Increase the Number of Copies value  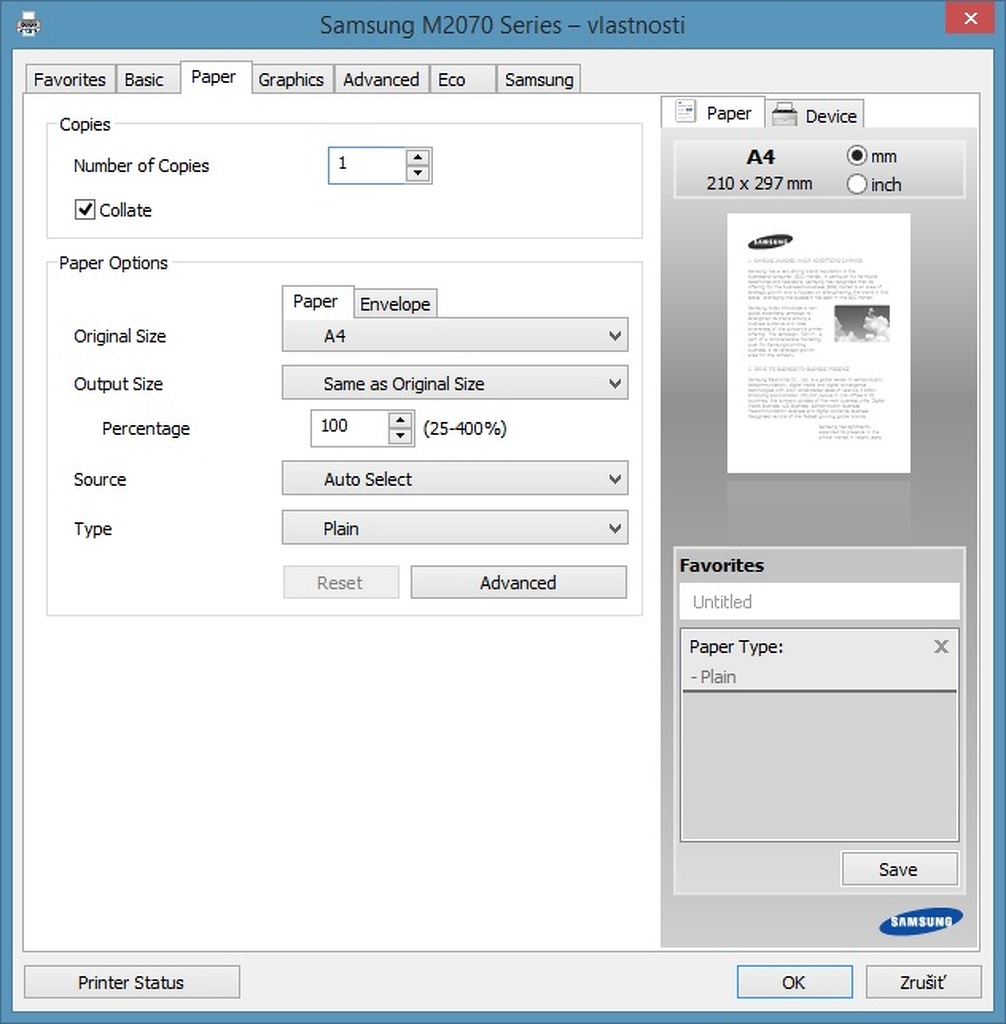(x=417, y=157)
